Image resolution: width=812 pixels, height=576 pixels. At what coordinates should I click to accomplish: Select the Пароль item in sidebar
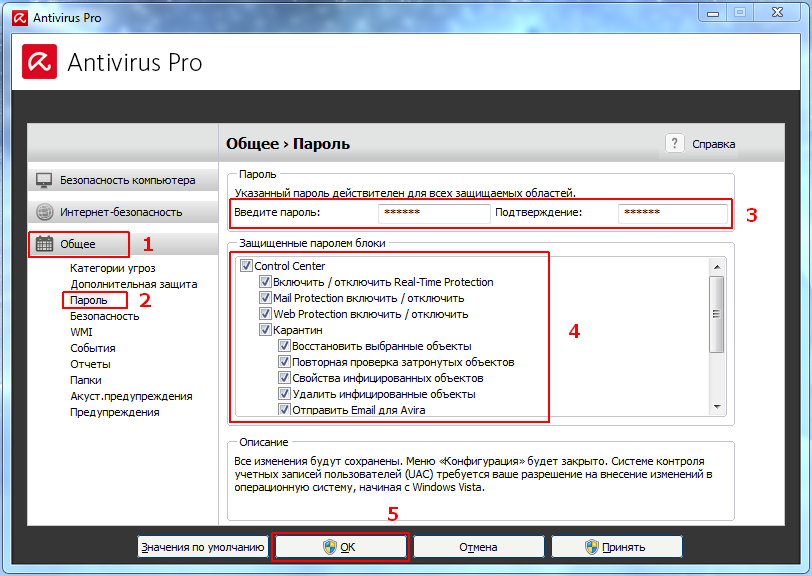(89, 300)
